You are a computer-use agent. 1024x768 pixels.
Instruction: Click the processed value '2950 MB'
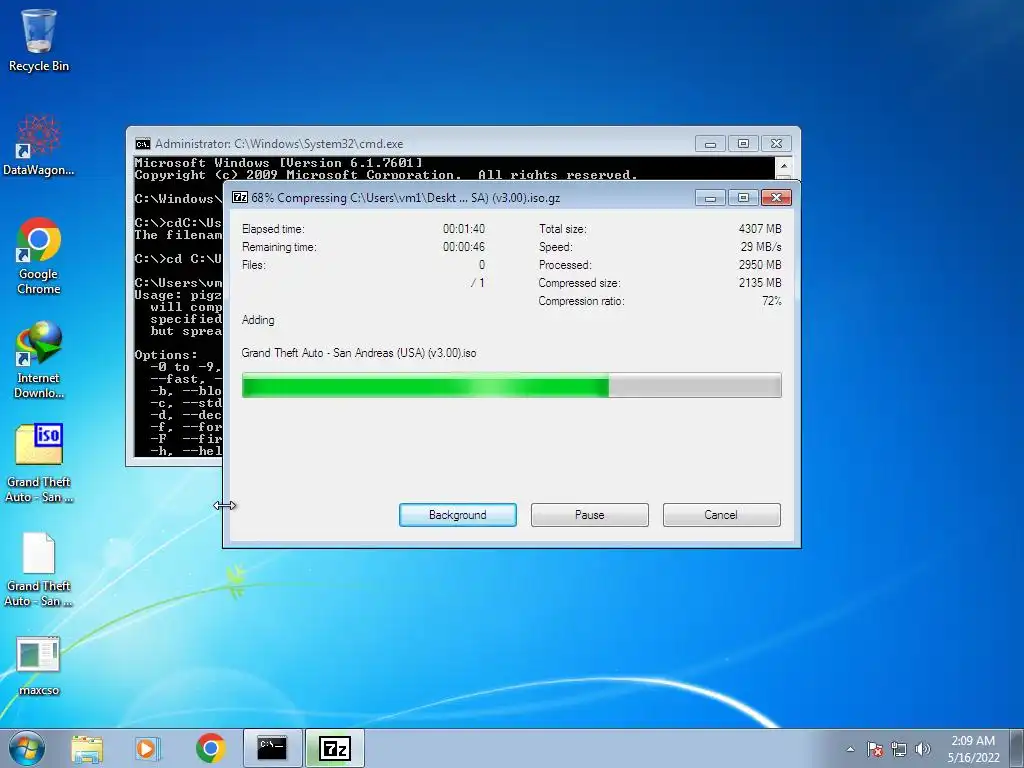(760, 264)
